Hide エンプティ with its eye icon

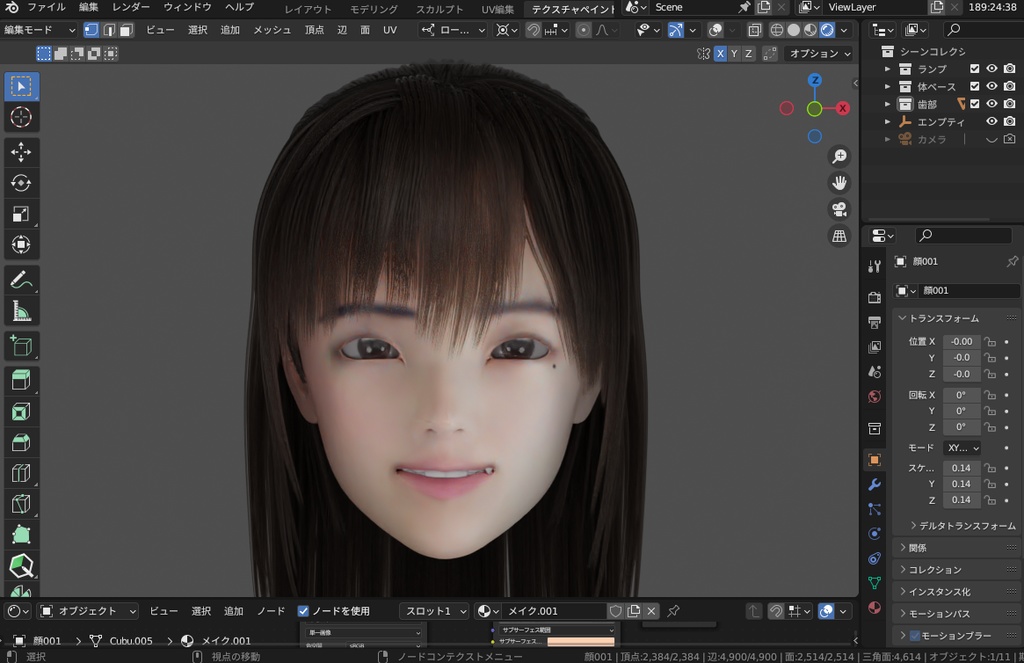click(991, 121)
